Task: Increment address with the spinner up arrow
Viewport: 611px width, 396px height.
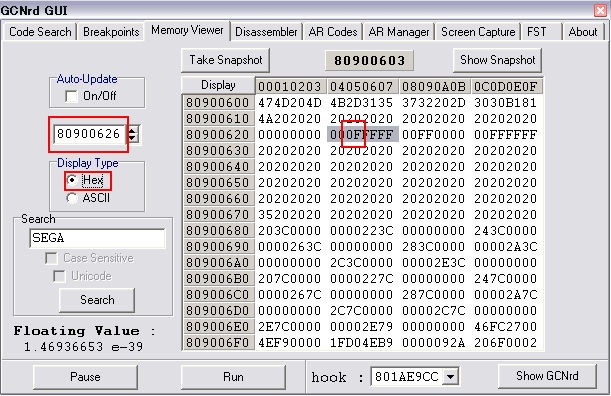Action: pyautogui.click(x=132, y=130)
